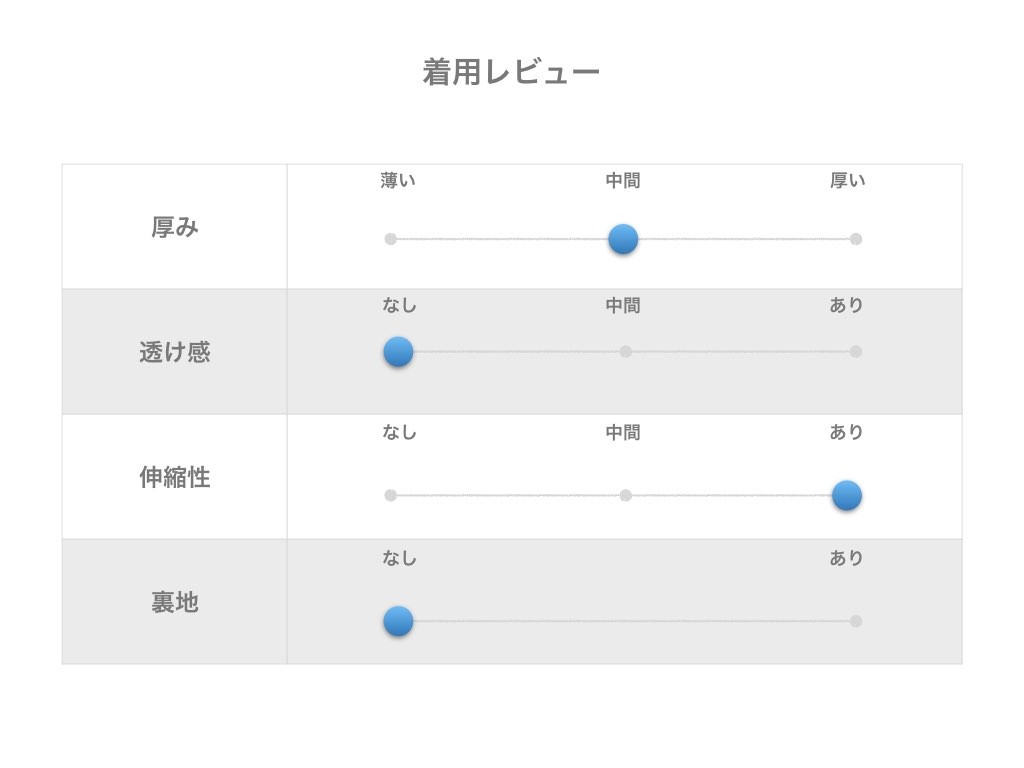Select the 裏地 row heading
Viewport: 1024px width, 768px height.
pyautogui.click(x=175, y=602)
